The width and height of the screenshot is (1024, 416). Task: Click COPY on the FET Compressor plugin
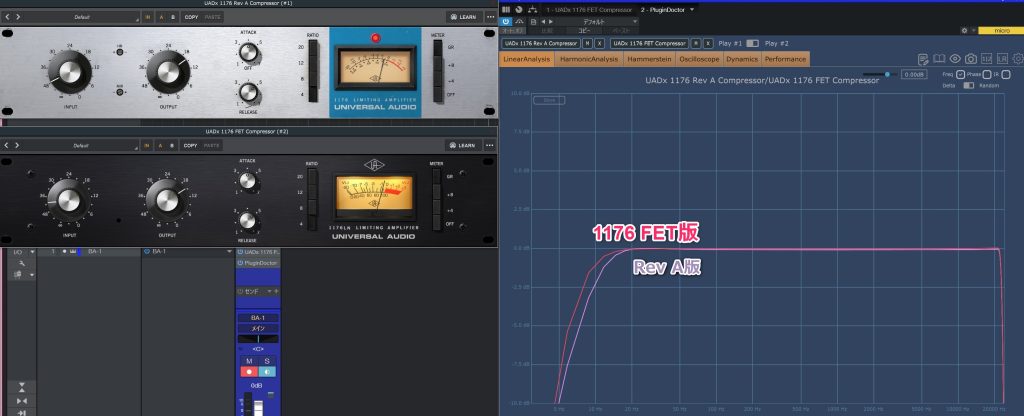190,145
